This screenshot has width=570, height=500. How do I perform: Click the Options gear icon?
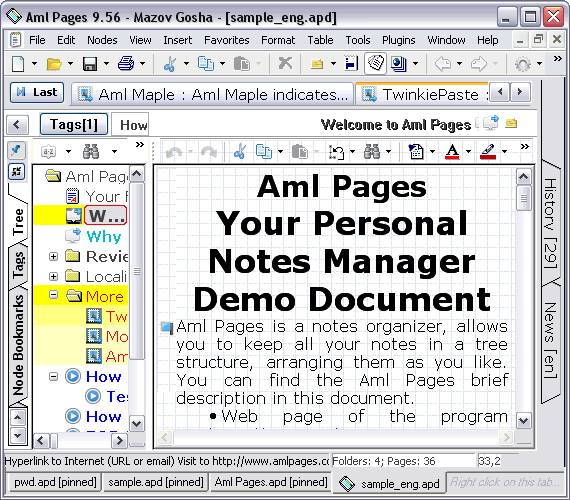(523, 64)
